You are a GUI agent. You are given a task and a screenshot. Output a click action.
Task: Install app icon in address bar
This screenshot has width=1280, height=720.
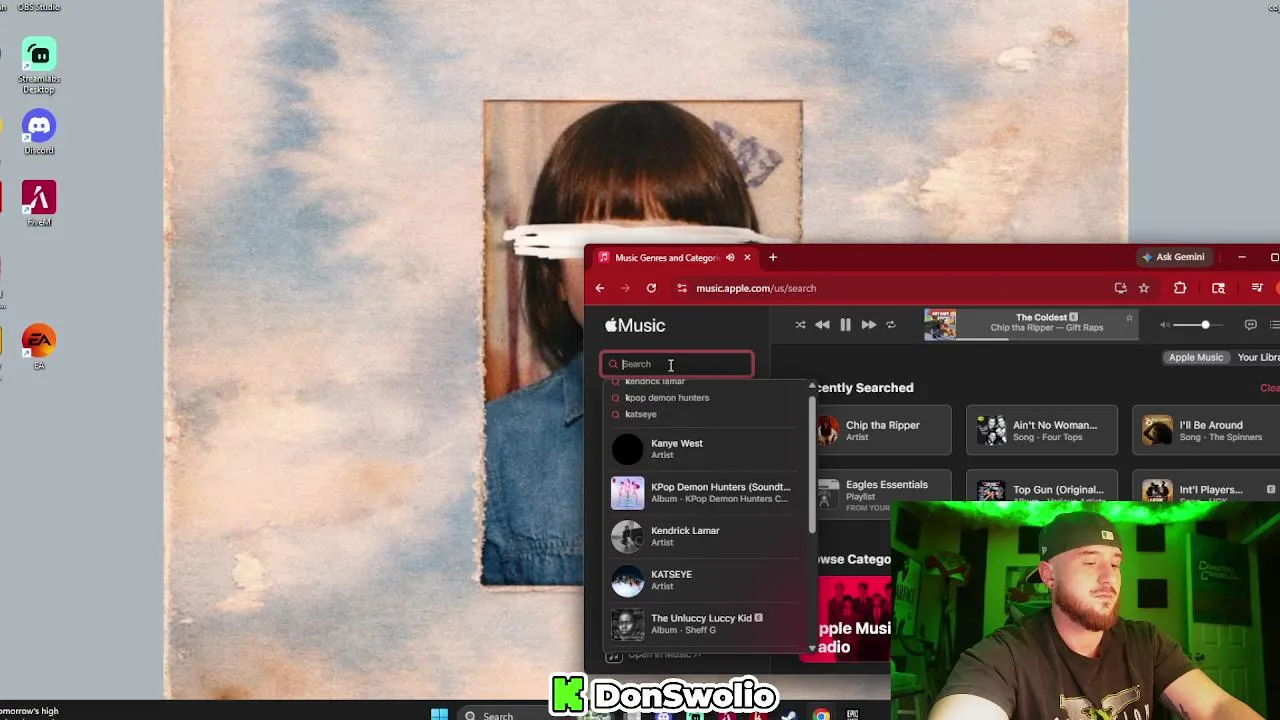[1120, 288]
